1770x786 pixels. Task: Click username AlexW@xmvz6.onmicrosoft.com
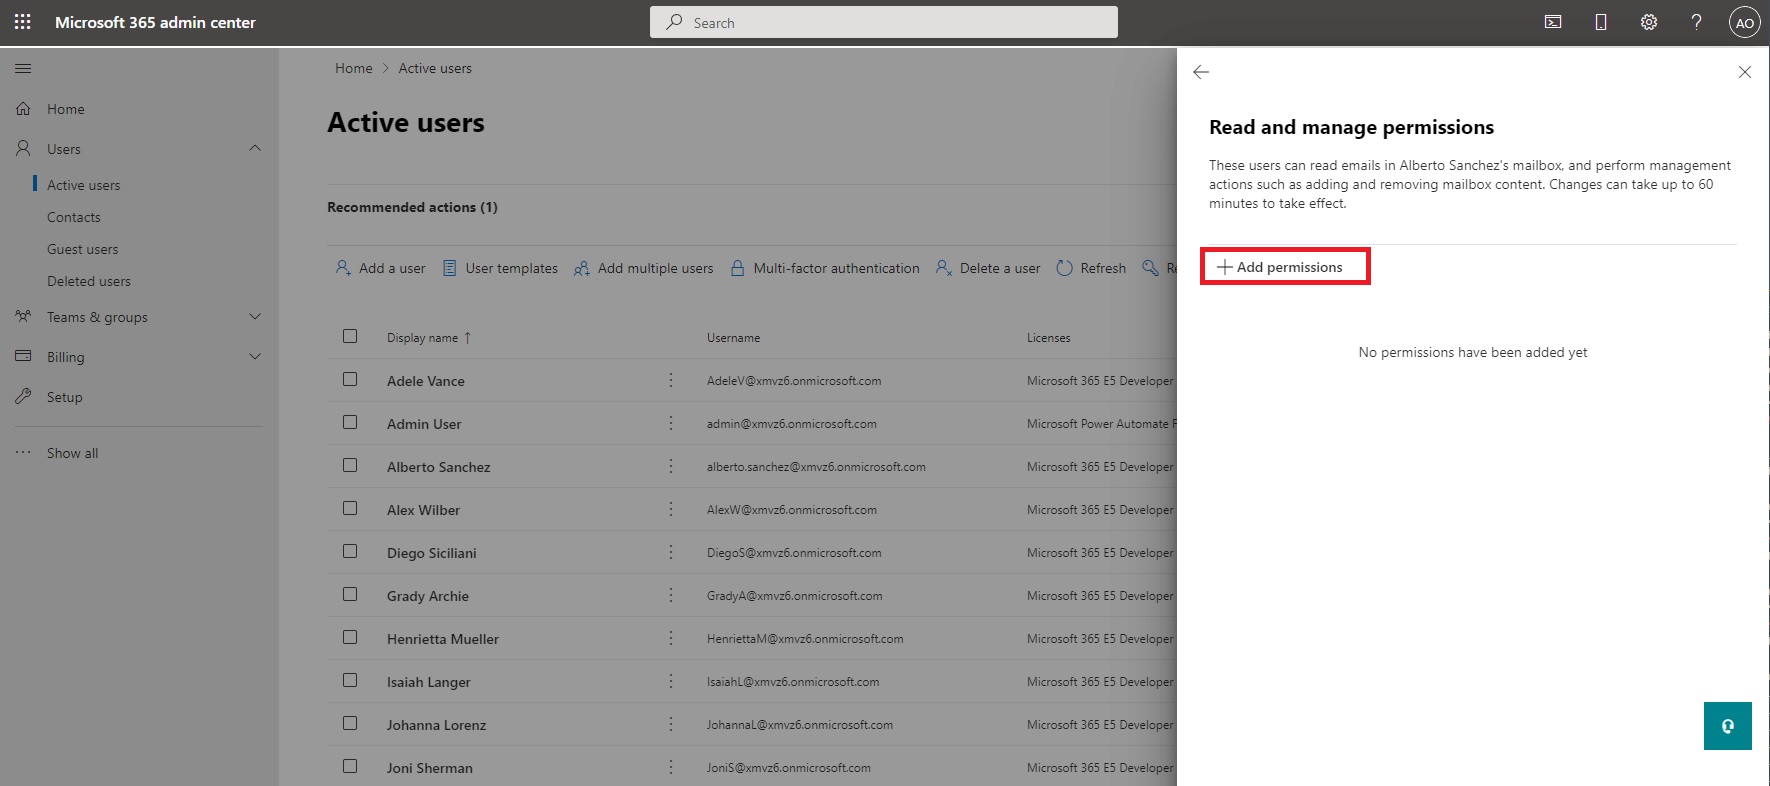click(792, 510)
